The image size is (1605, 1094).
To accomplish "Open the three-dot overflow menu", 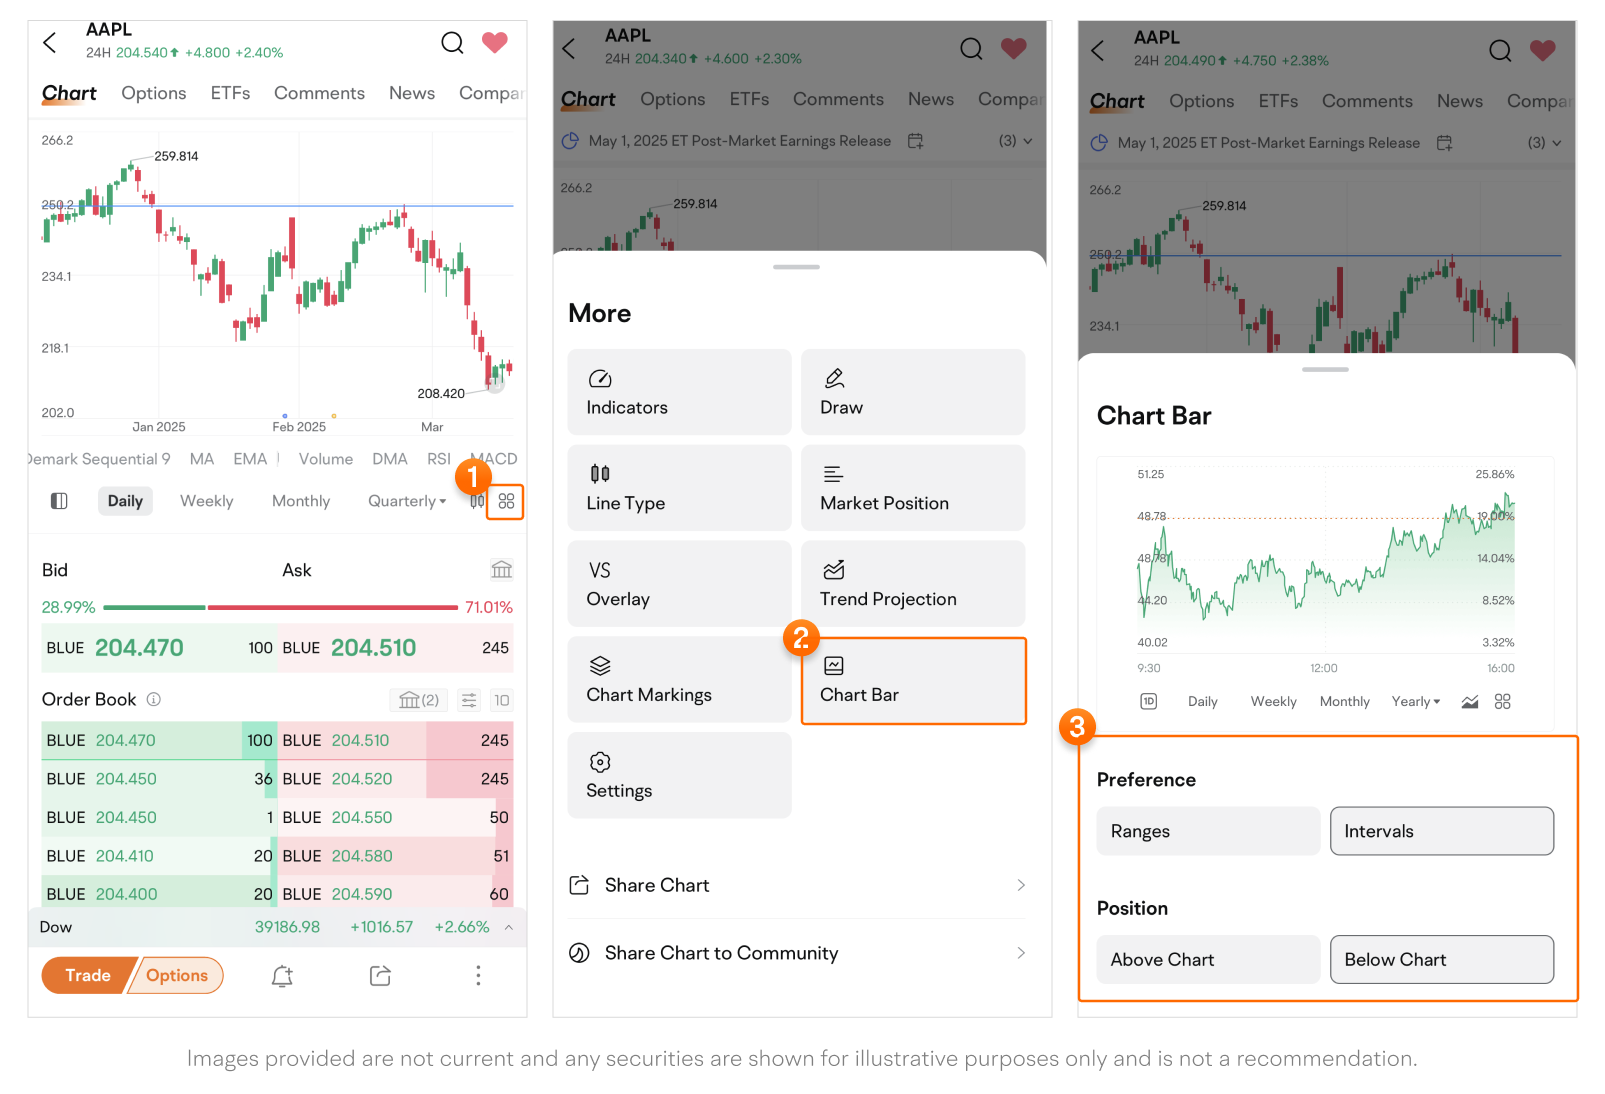I will (x=478, y=976).
